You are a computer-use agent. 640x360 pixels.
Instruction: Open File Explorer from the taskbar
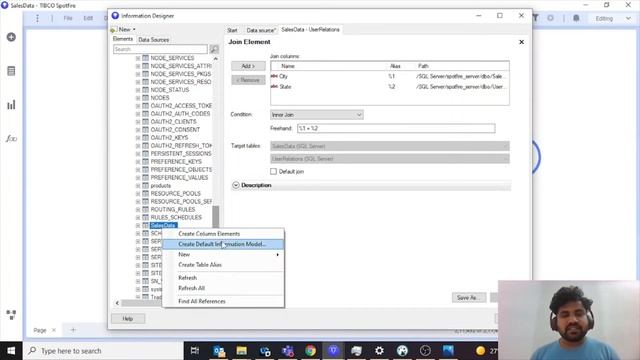[x=242, y=351]
